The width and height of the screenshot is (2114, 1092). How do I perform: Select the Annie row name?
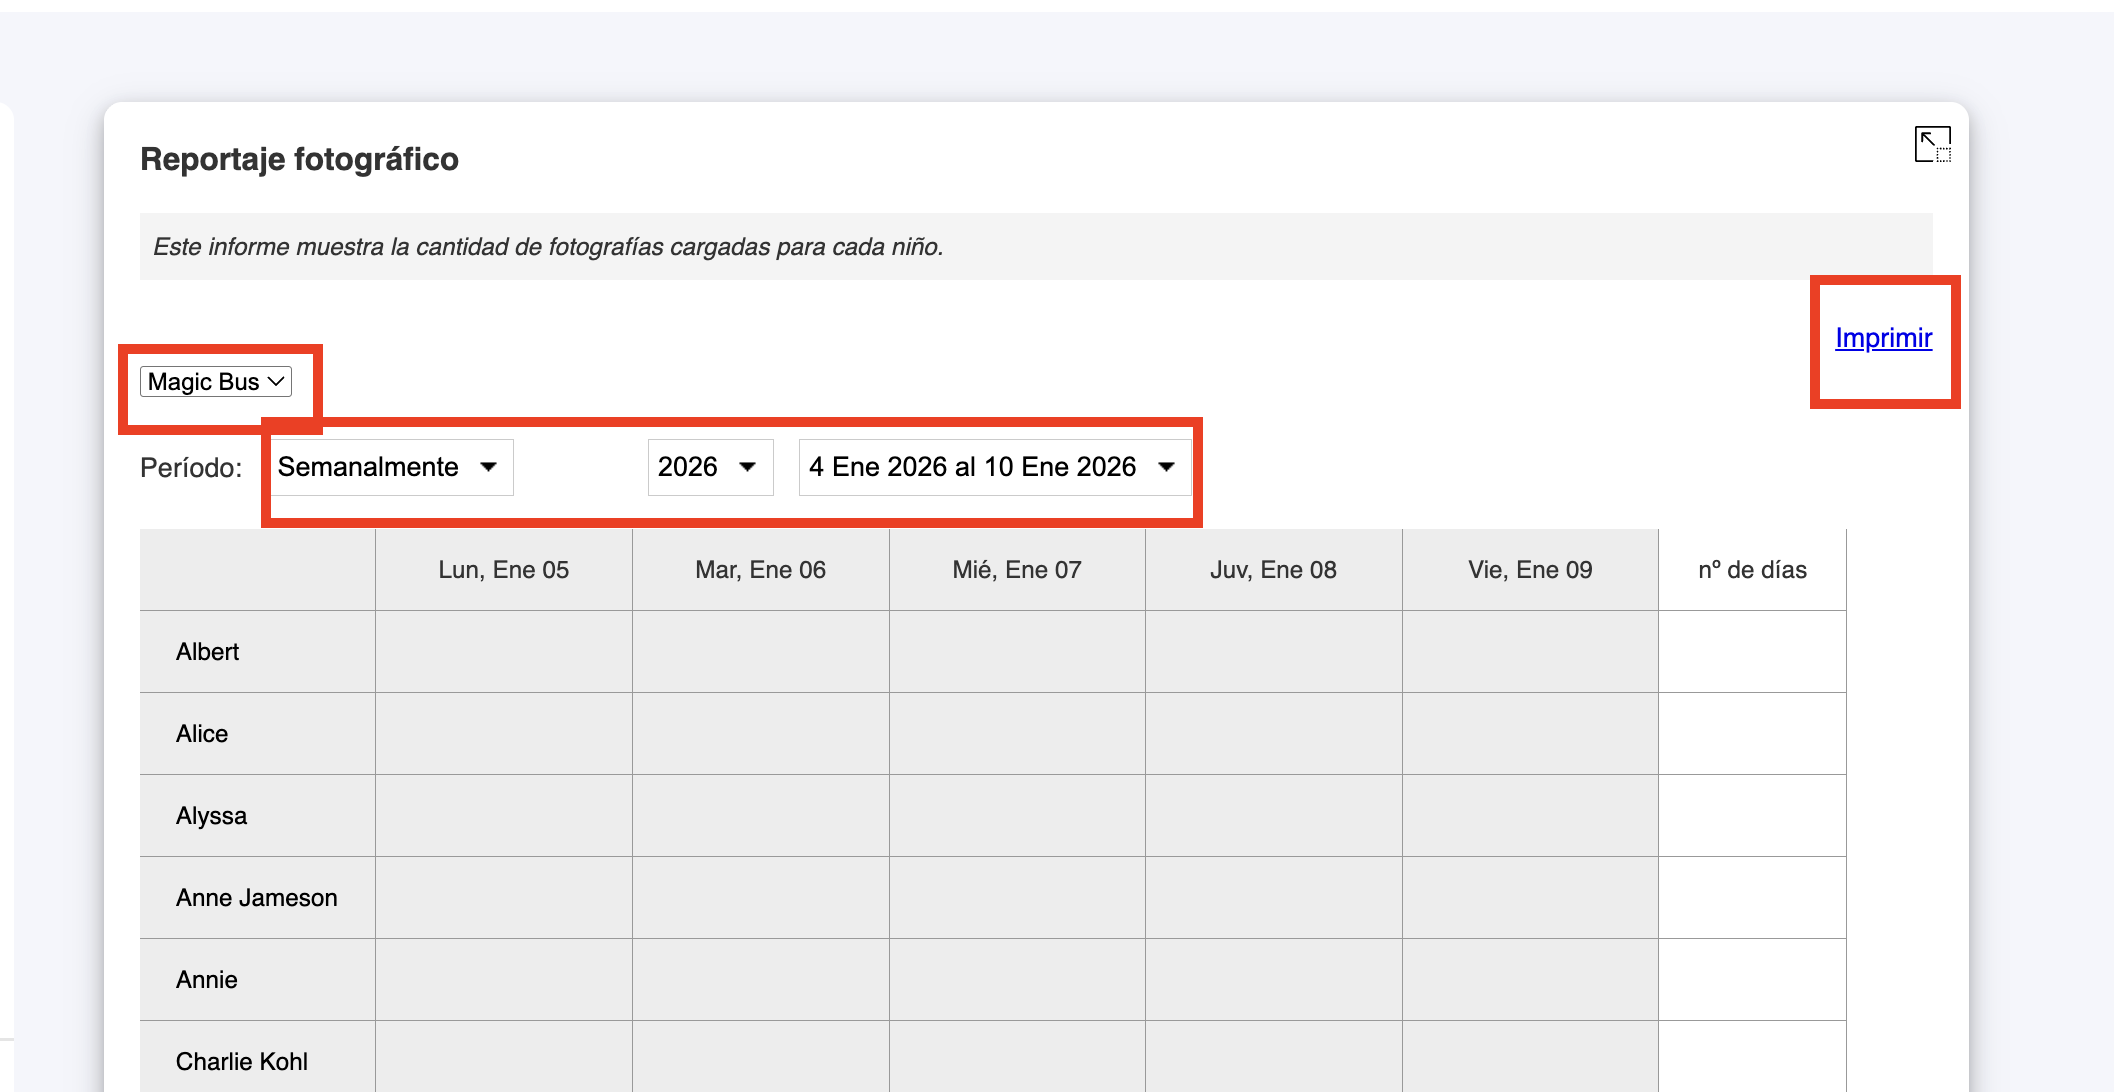[207, 980]
